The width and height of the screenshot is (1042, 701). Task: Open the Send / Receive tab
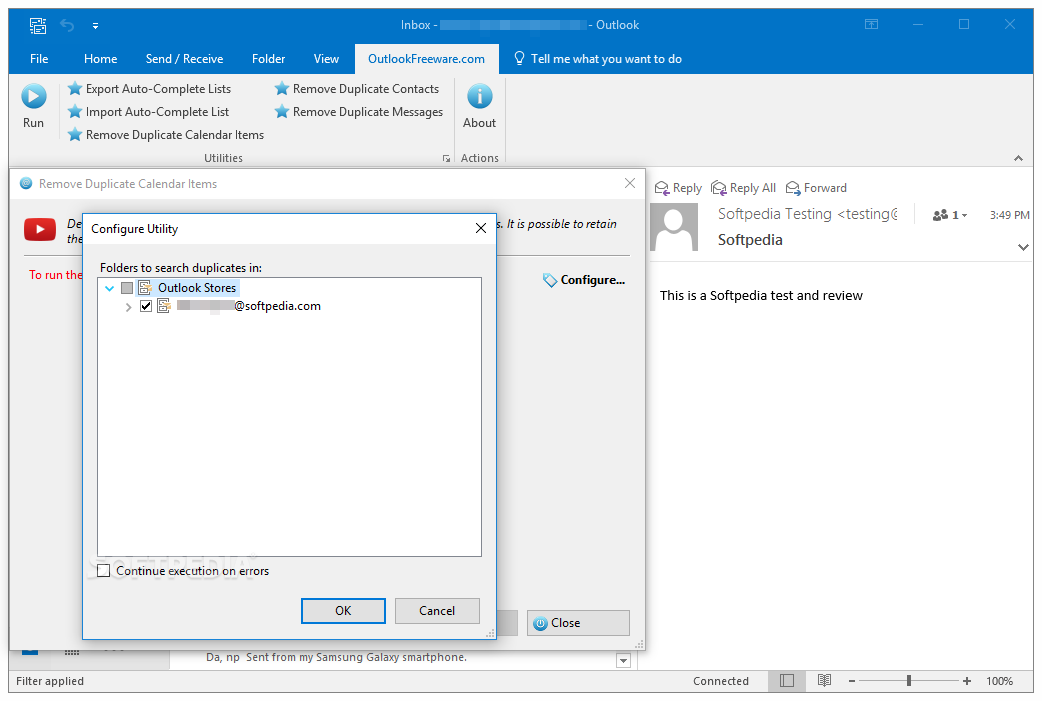click(184, 58)
